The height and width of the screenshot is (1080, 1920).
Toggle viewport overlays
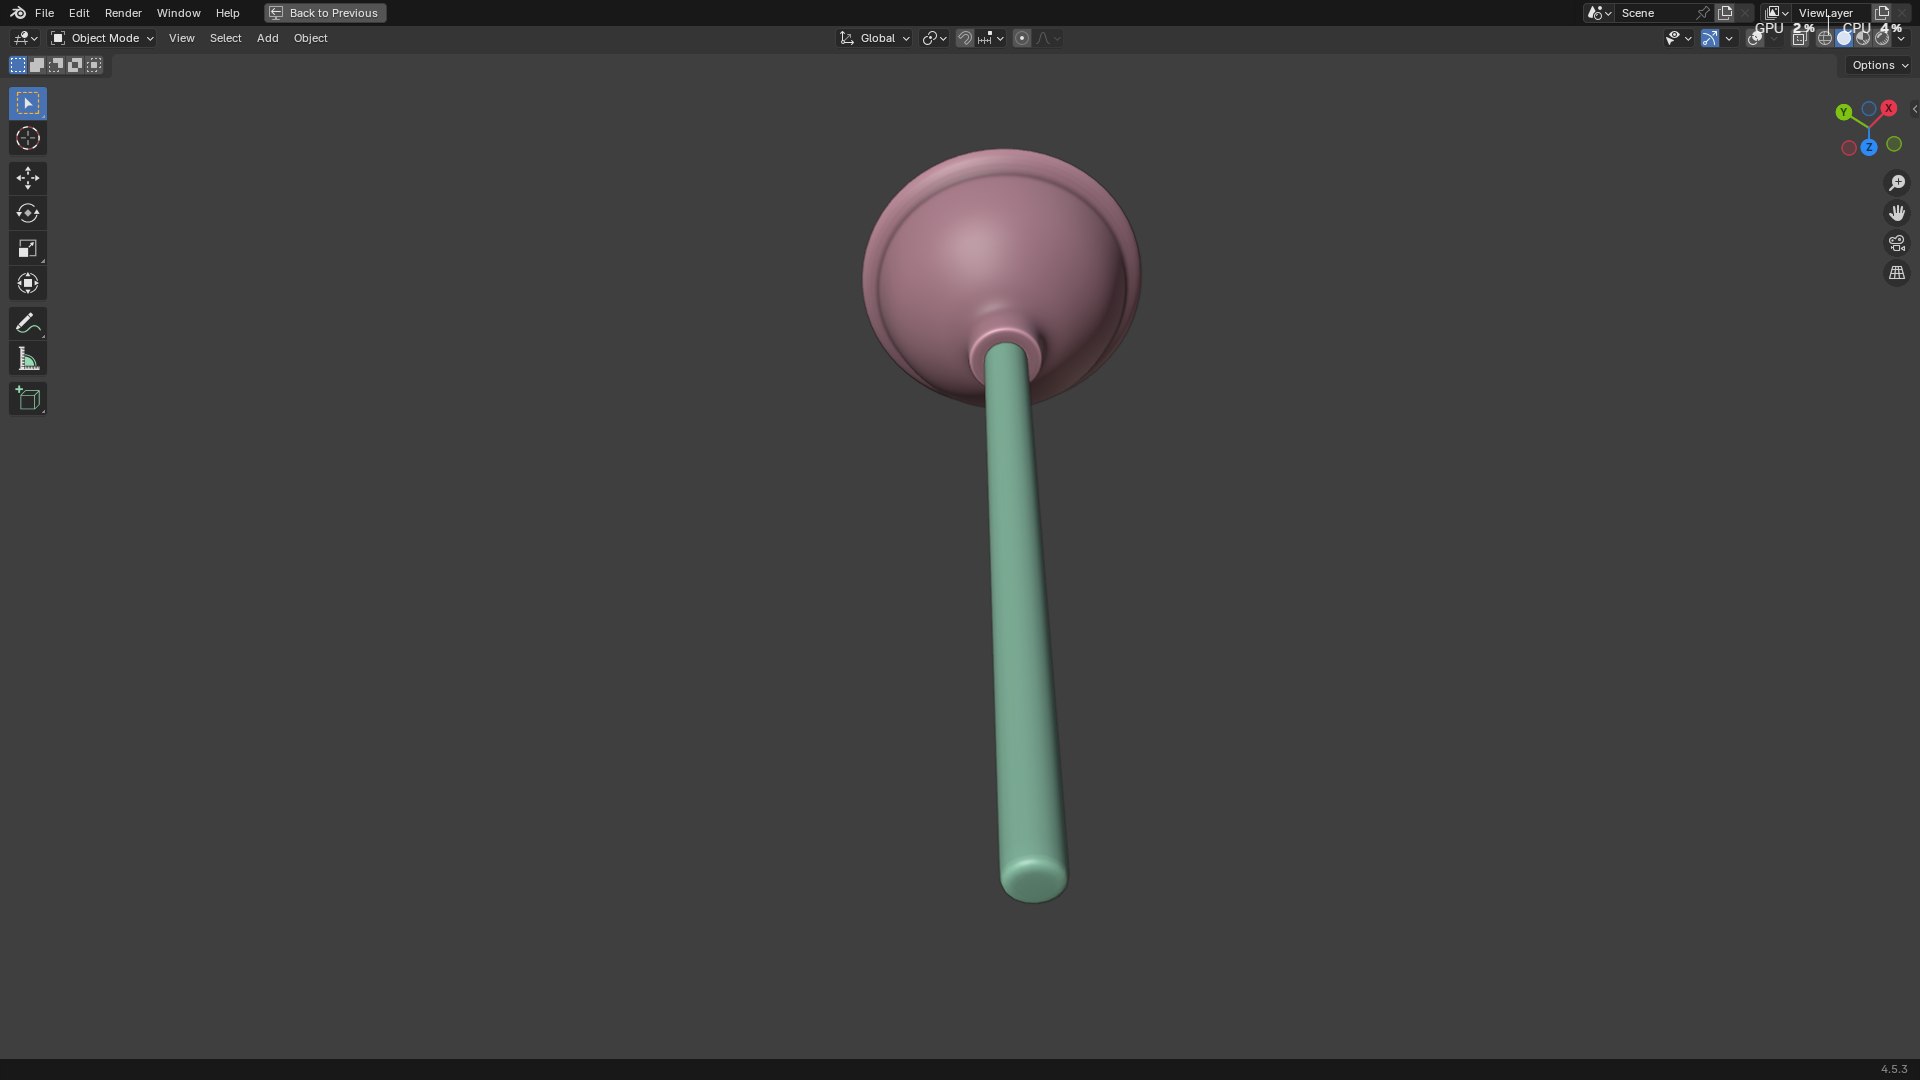(1755, 38)
